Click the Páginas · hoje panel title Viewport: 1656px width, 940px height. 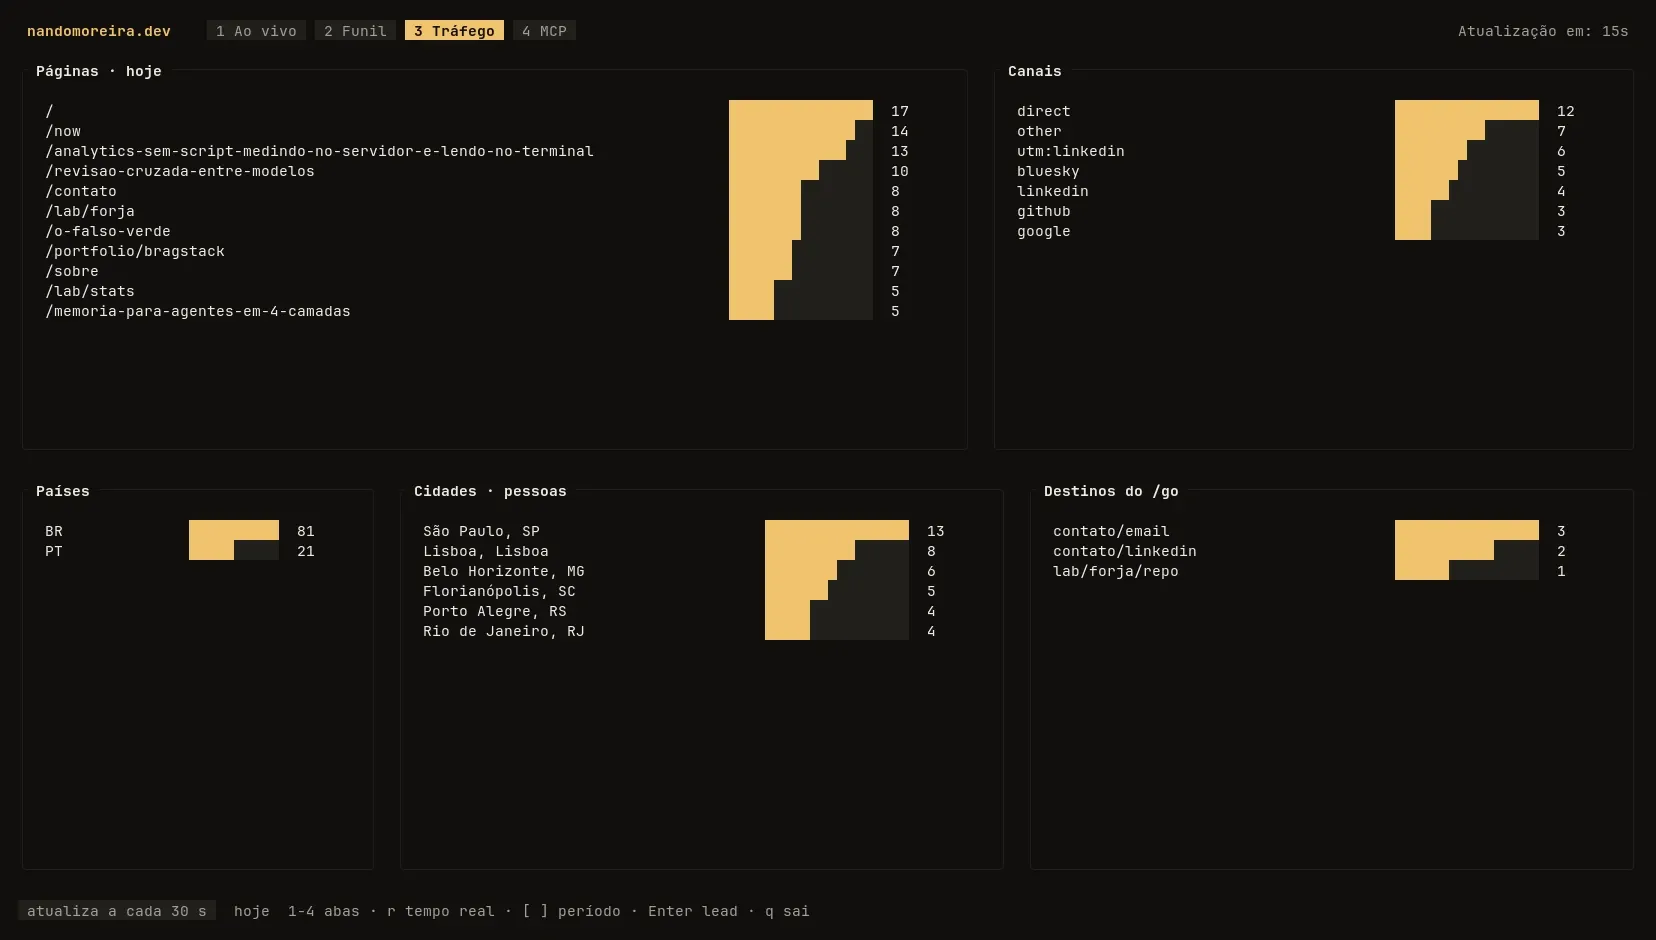pos(99,71)
